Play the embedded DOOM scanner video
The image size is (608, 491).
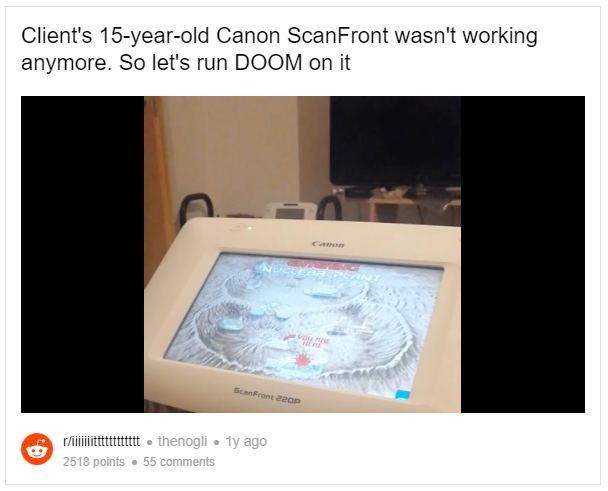(302, 254)
